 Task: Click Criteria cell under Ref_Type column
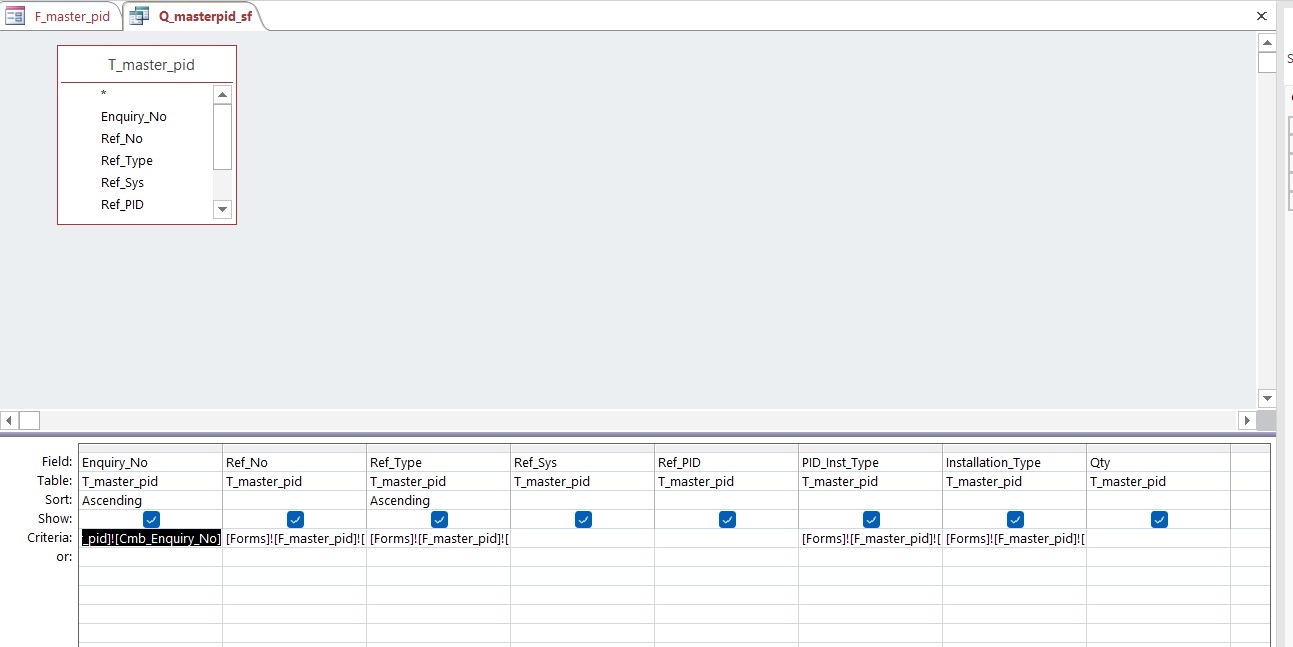tap(439, 538)
